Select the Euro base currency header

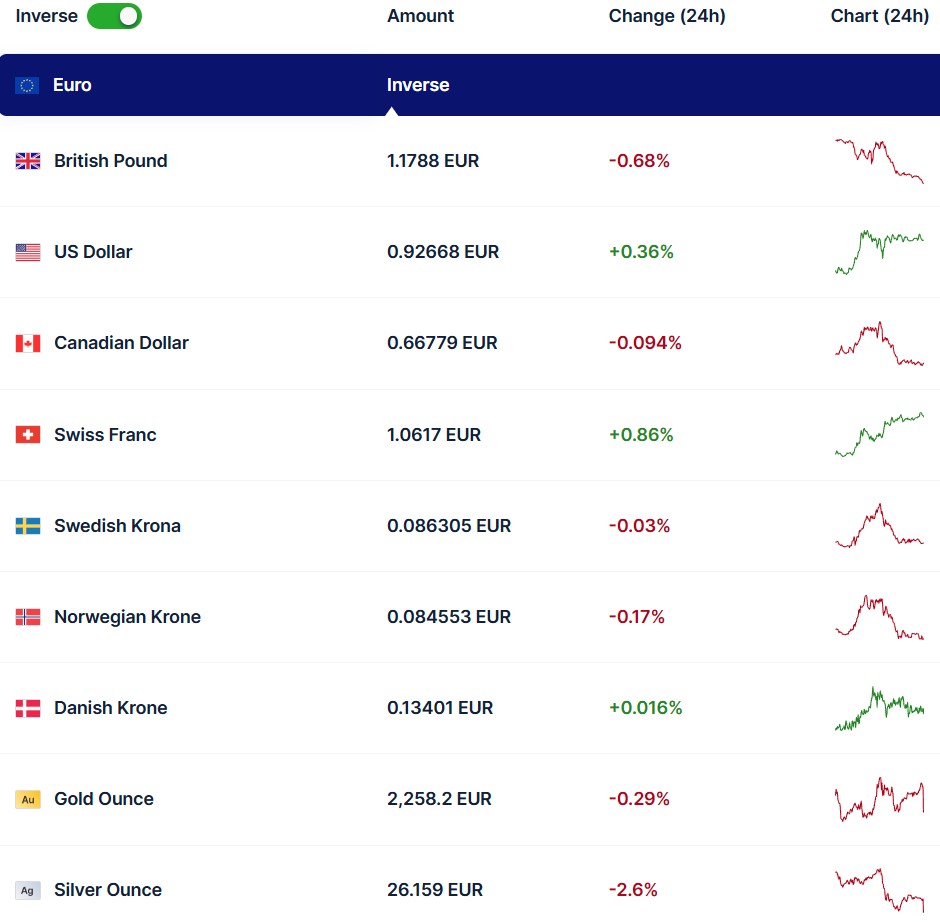[72, 85]
